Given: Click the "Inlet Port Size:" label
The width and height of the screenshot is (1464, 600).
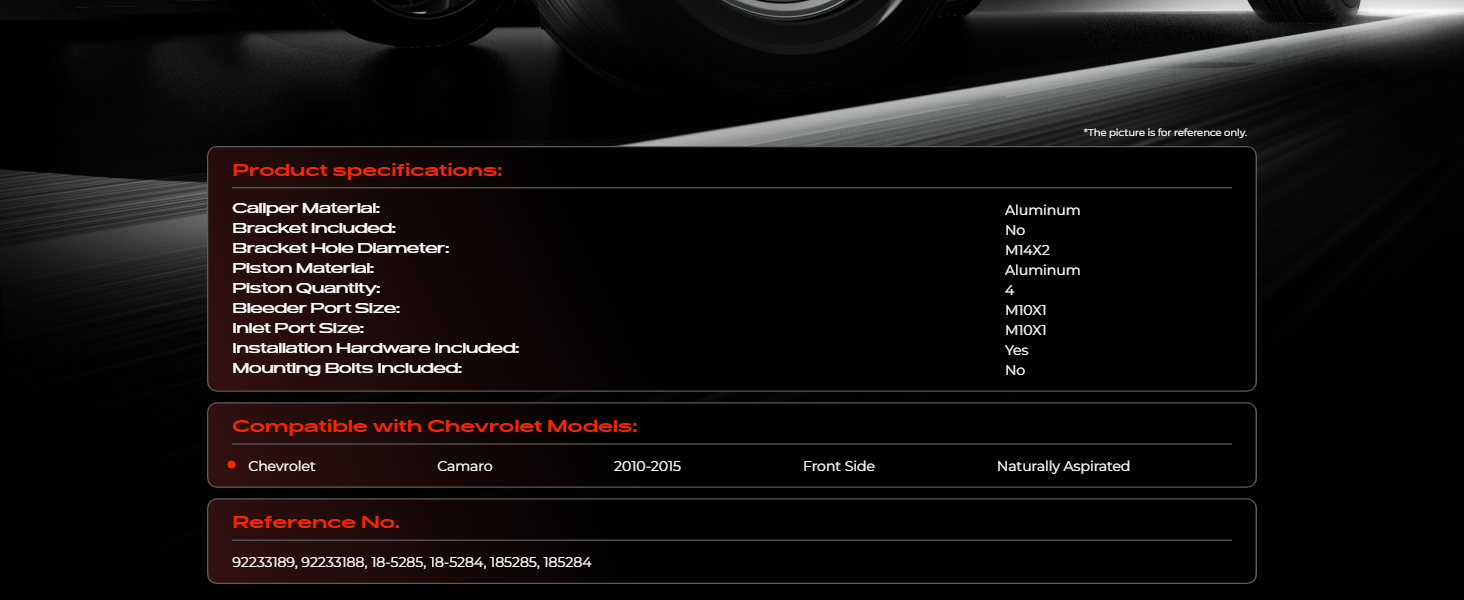Looking at the screenshot, I should click(x=297, y=328).
